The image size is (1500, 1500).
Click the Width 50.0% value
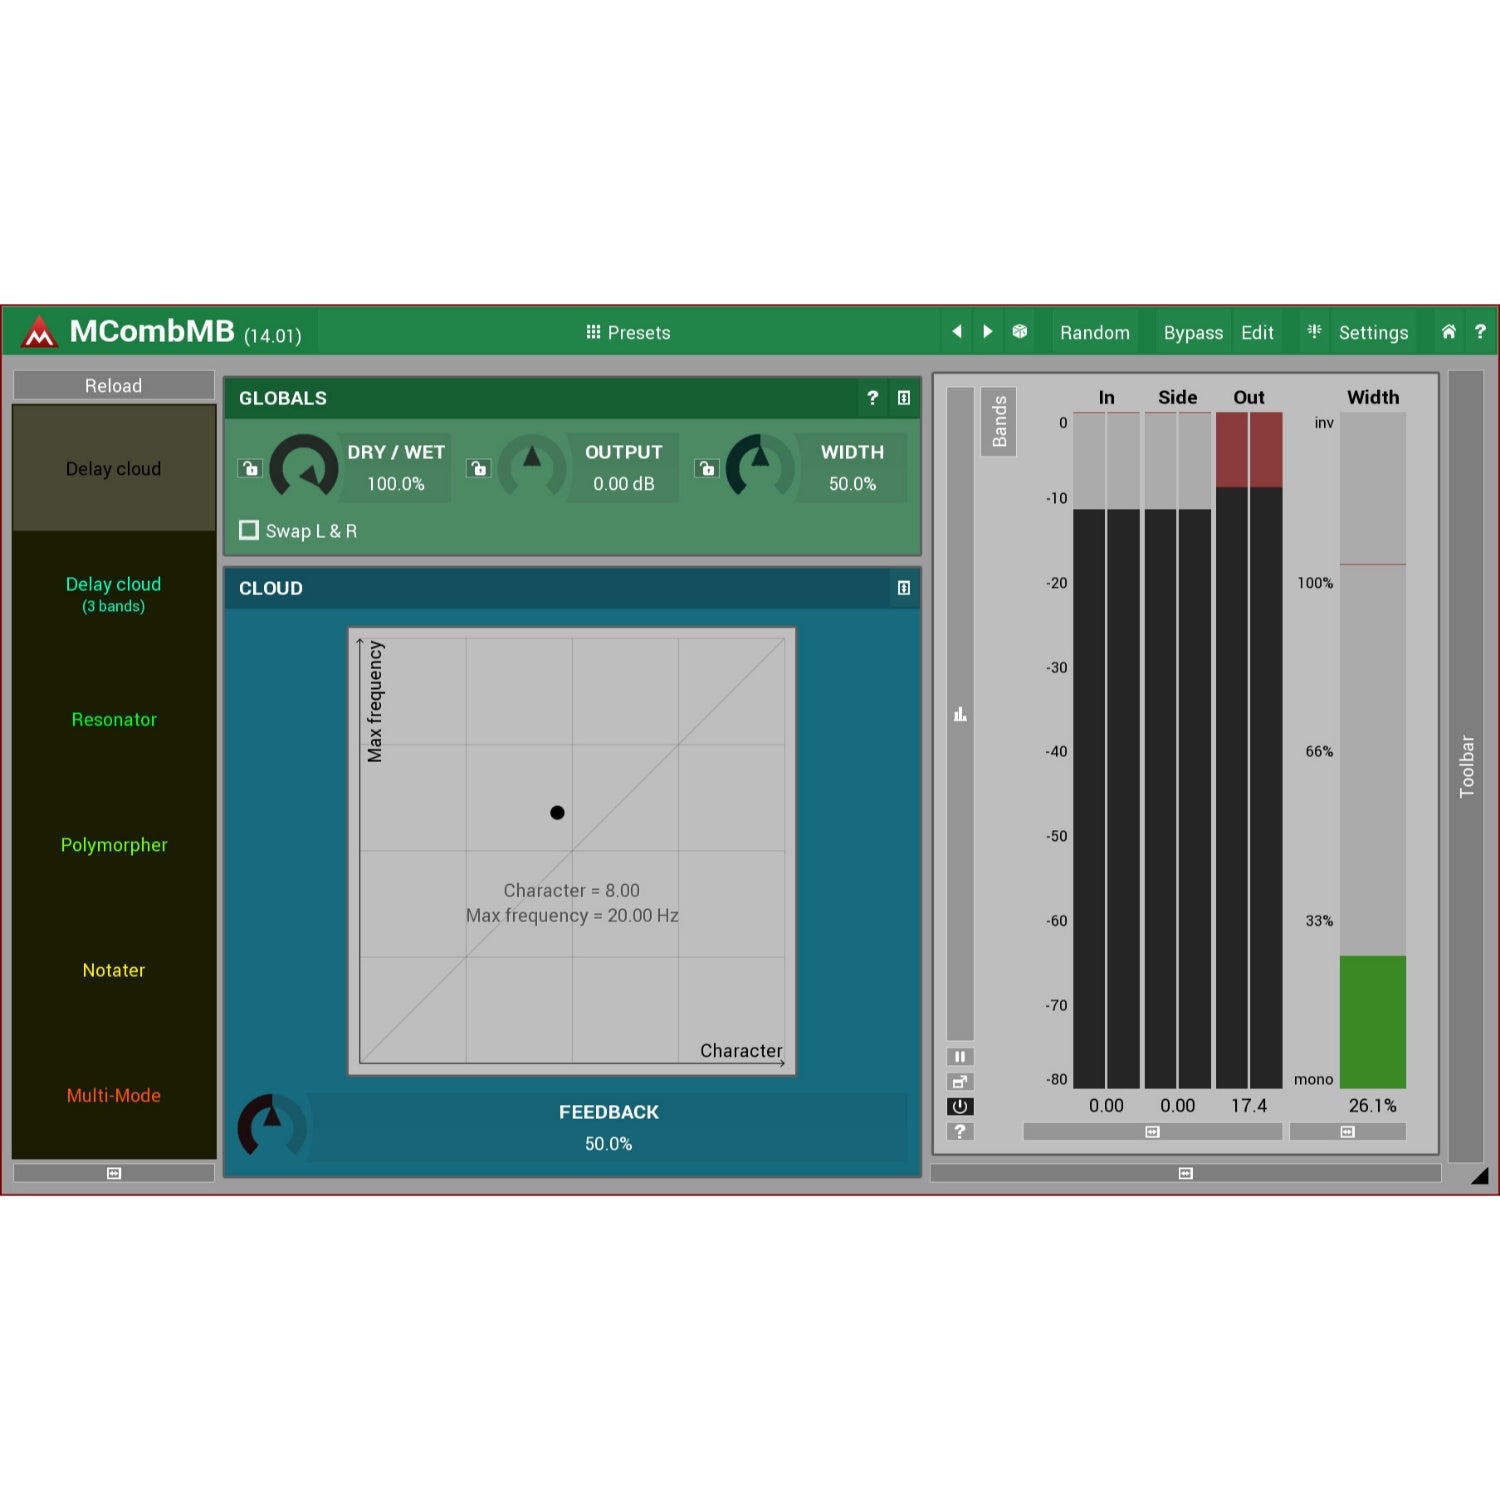click(x=852, y=484)
